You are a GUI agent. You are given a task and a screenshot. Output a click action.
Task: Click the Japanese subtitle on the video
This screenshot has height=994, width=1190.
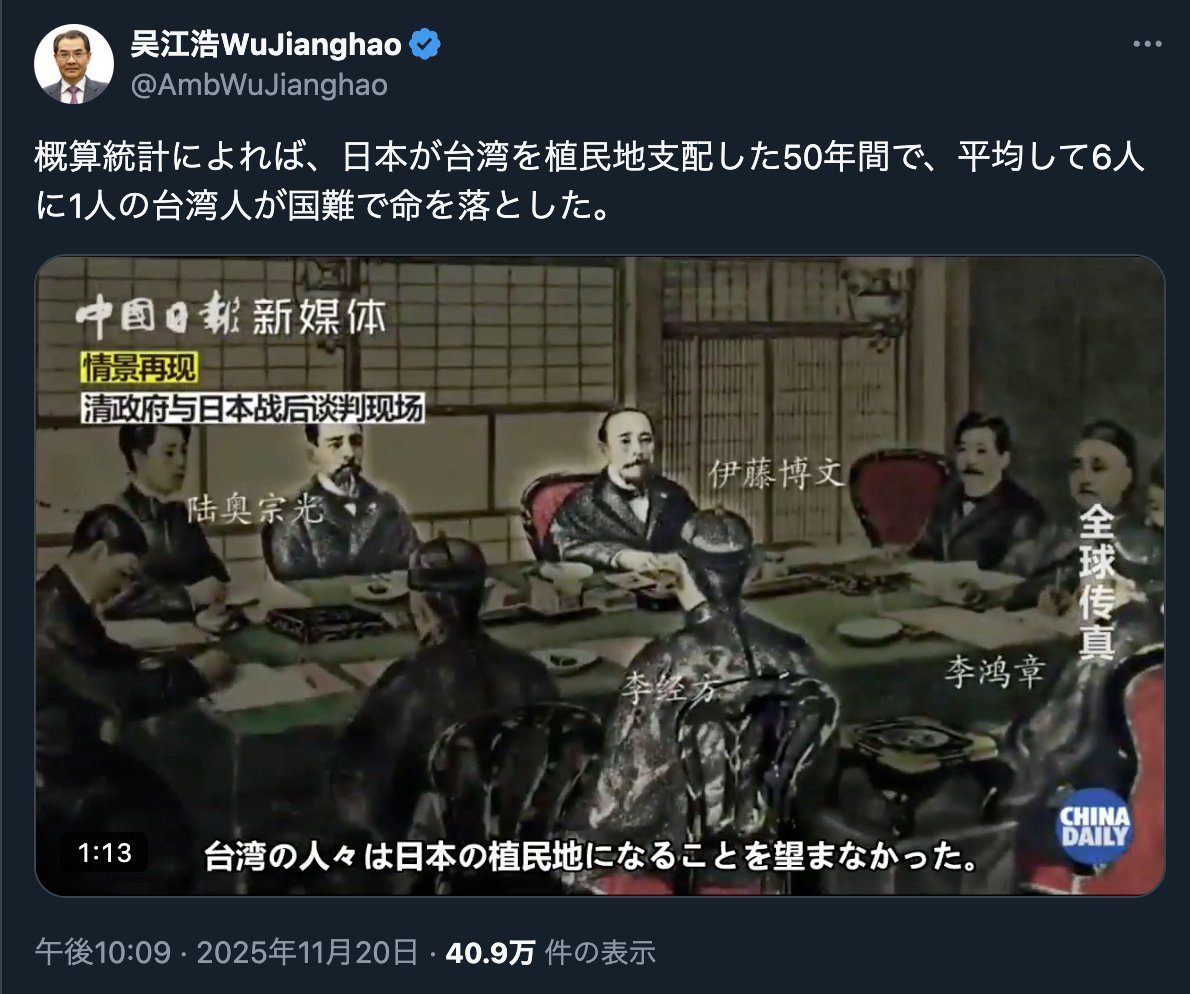tap(590, 856)
